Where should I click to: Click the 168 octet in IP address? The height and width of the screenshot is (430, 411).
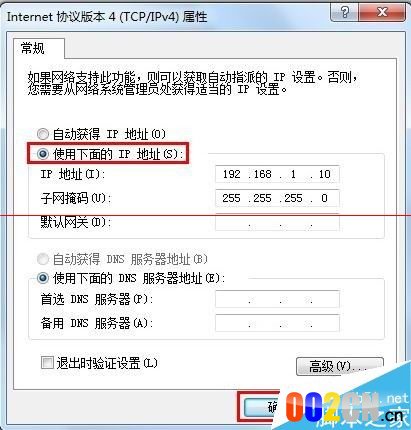(x=262, y=174)
